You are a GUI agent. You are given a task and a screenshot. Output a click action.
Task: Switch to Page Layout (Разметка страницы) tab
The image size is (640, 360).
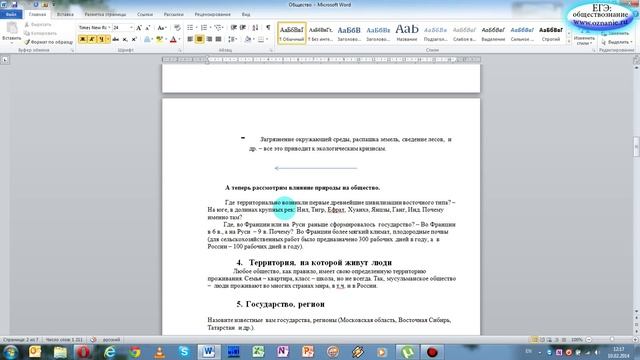[x=105, y=14]
